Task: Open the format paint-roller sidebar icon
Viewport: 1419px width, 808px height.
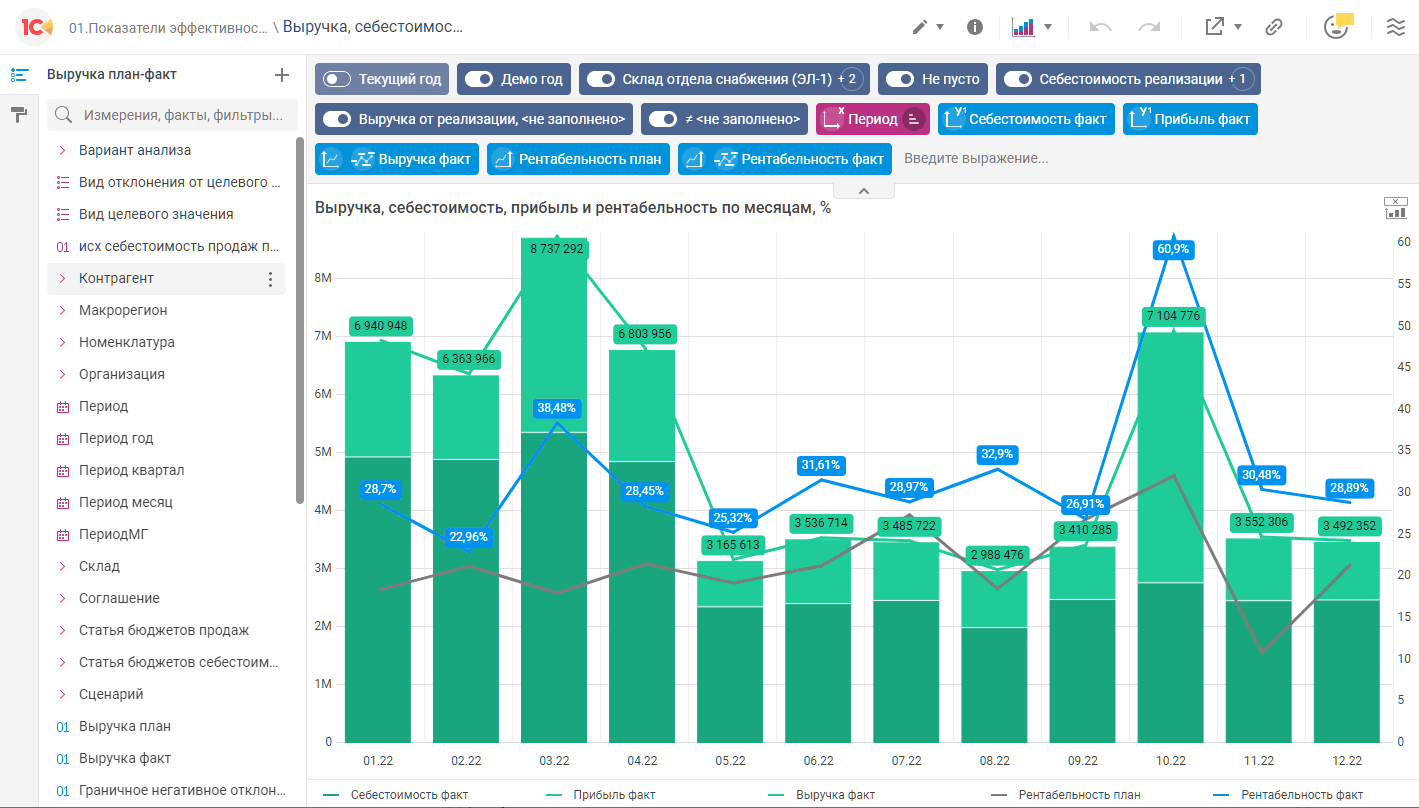Action: (x=18, y=114)
